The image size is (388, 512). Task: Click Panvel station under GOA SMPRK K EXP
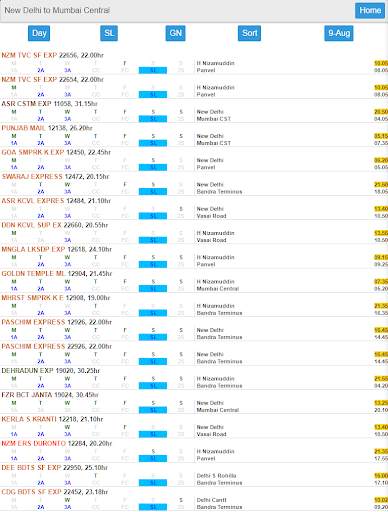(x=206, y=167)
